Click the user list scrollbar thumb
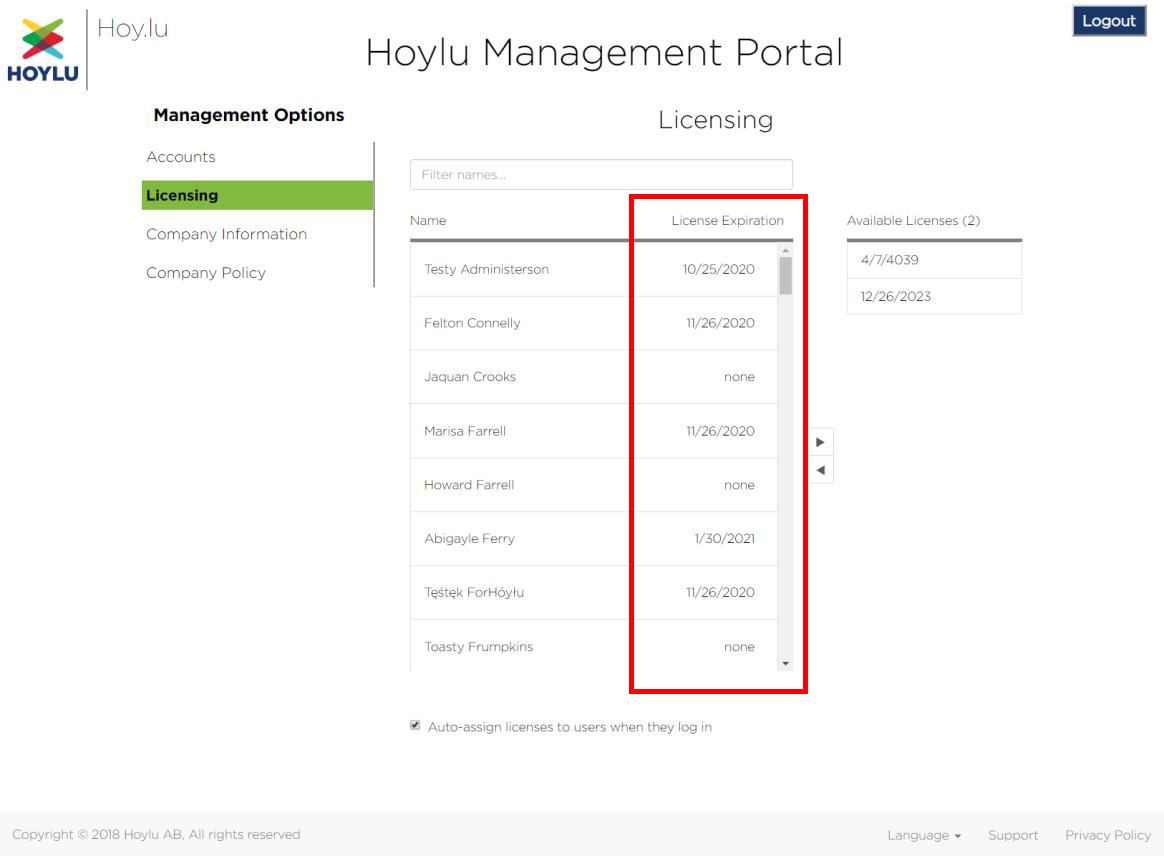 tap(785, 276)
